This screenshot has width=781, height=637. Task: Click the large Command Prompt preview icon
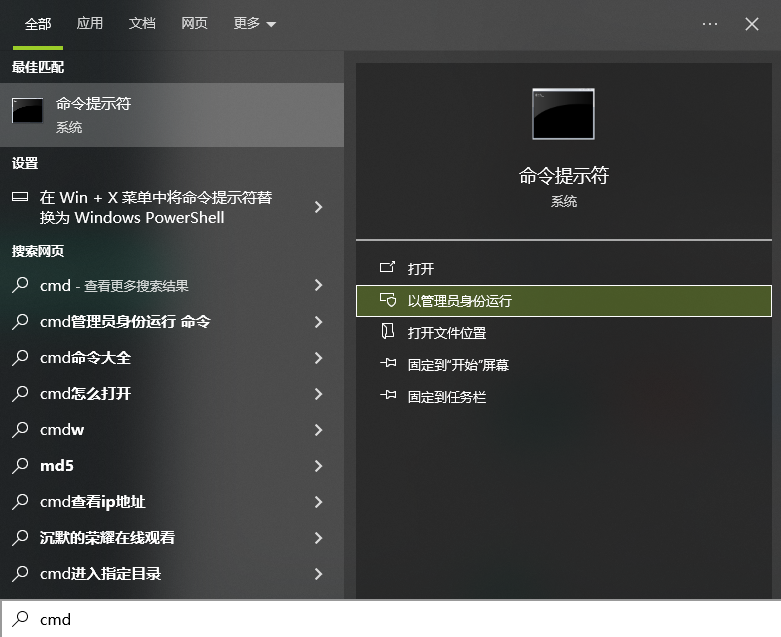[563, 114]
